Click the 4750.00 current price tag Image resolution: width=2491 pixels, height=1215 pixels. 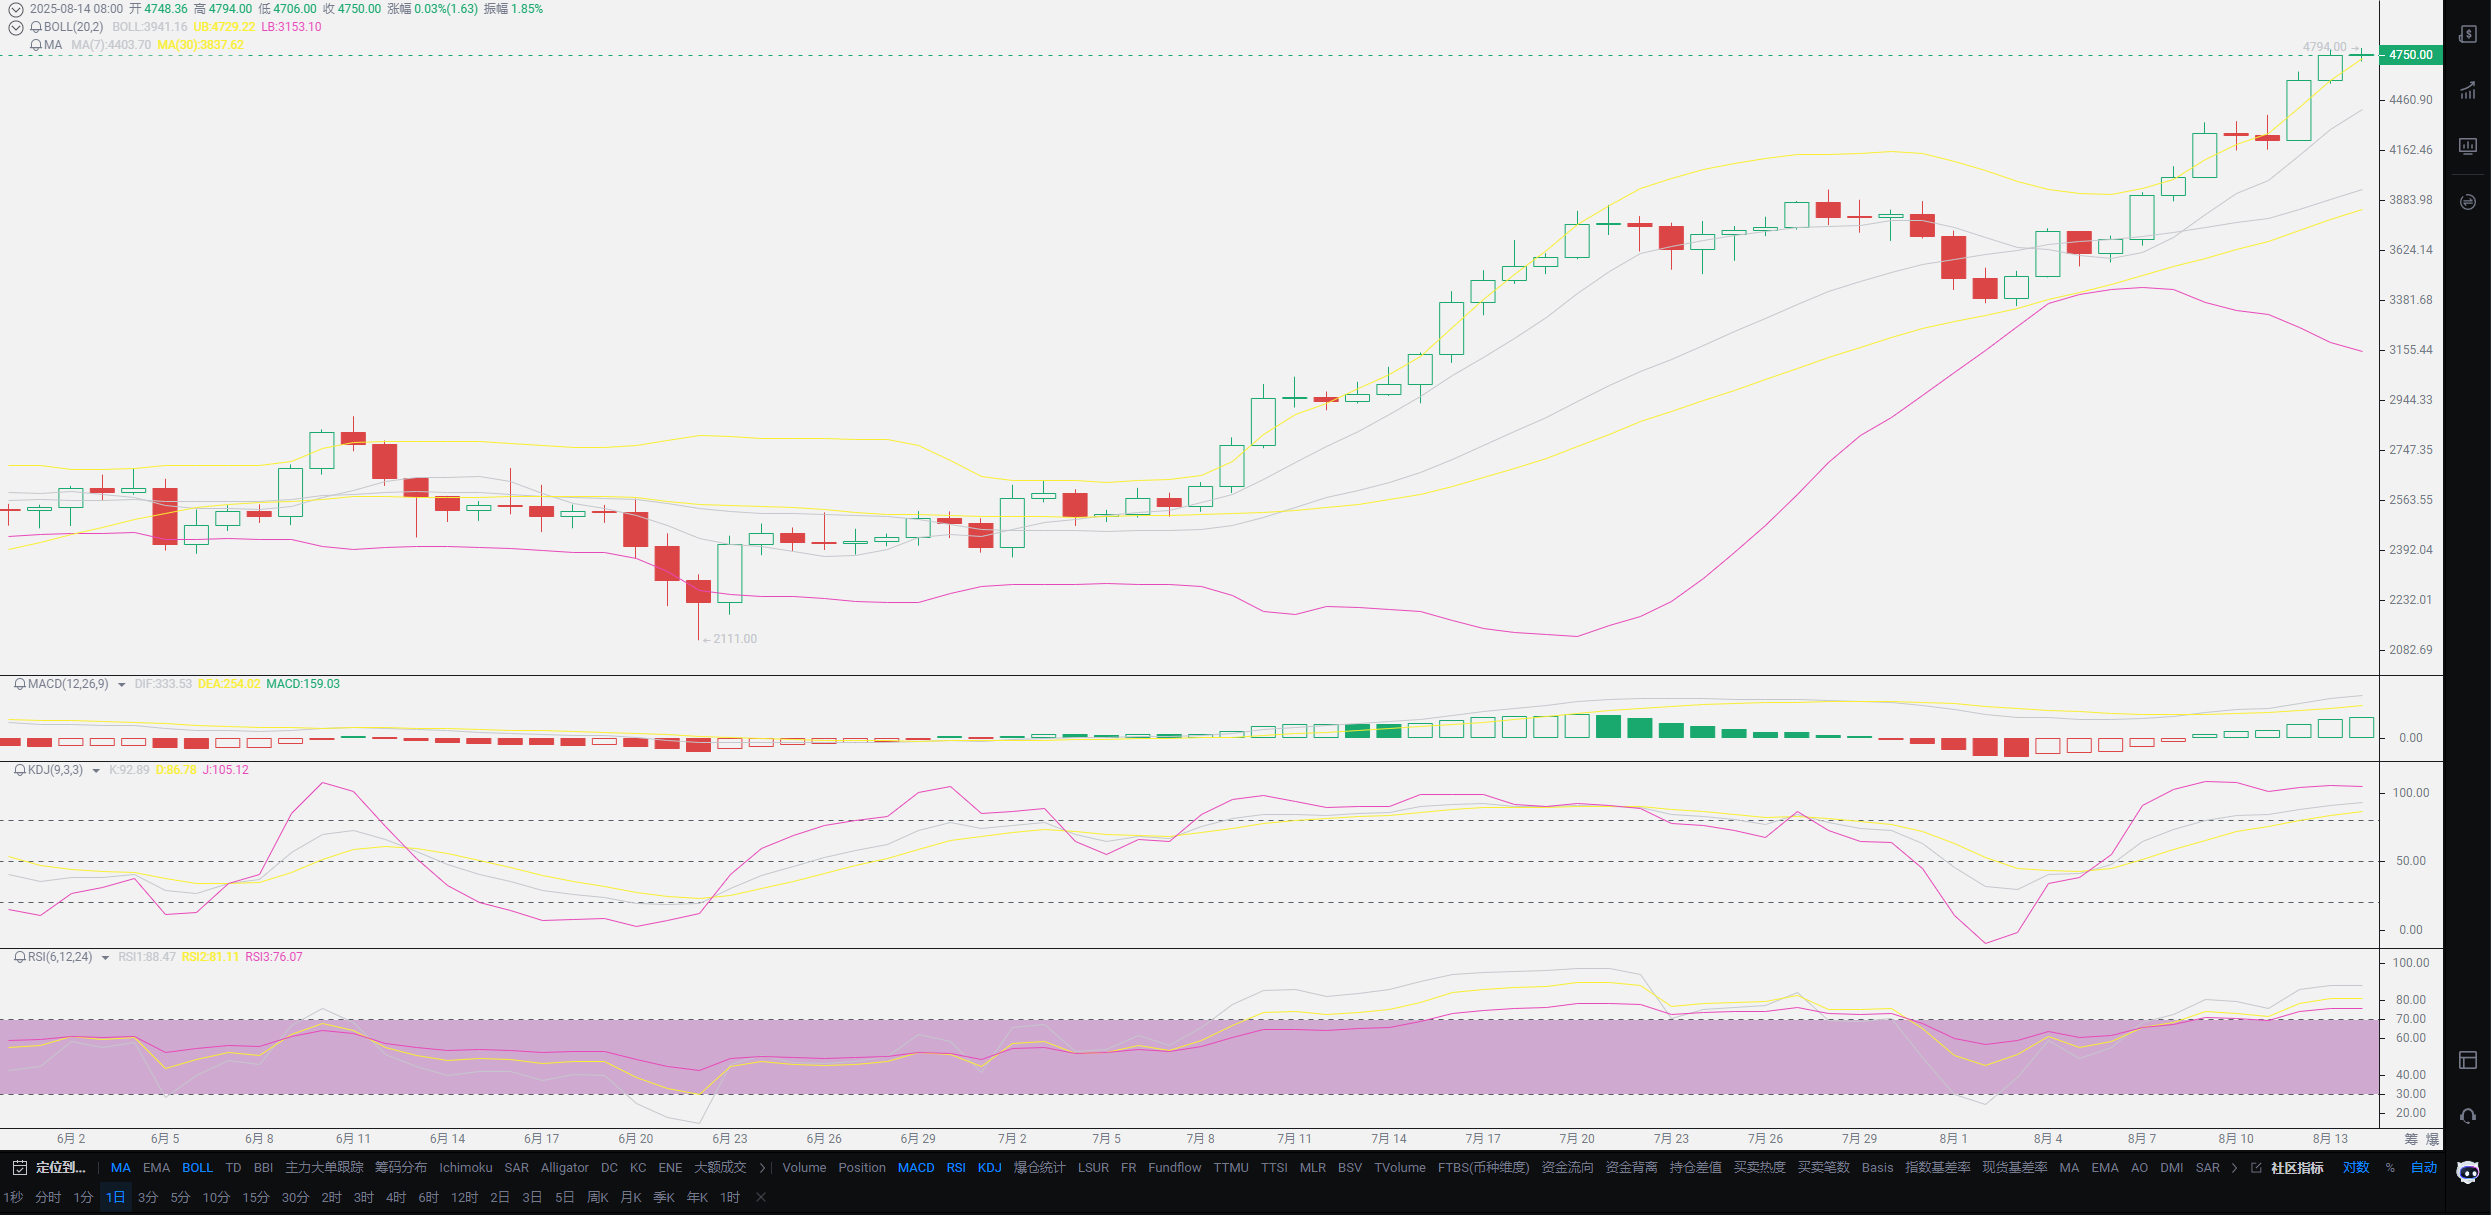2410,55
